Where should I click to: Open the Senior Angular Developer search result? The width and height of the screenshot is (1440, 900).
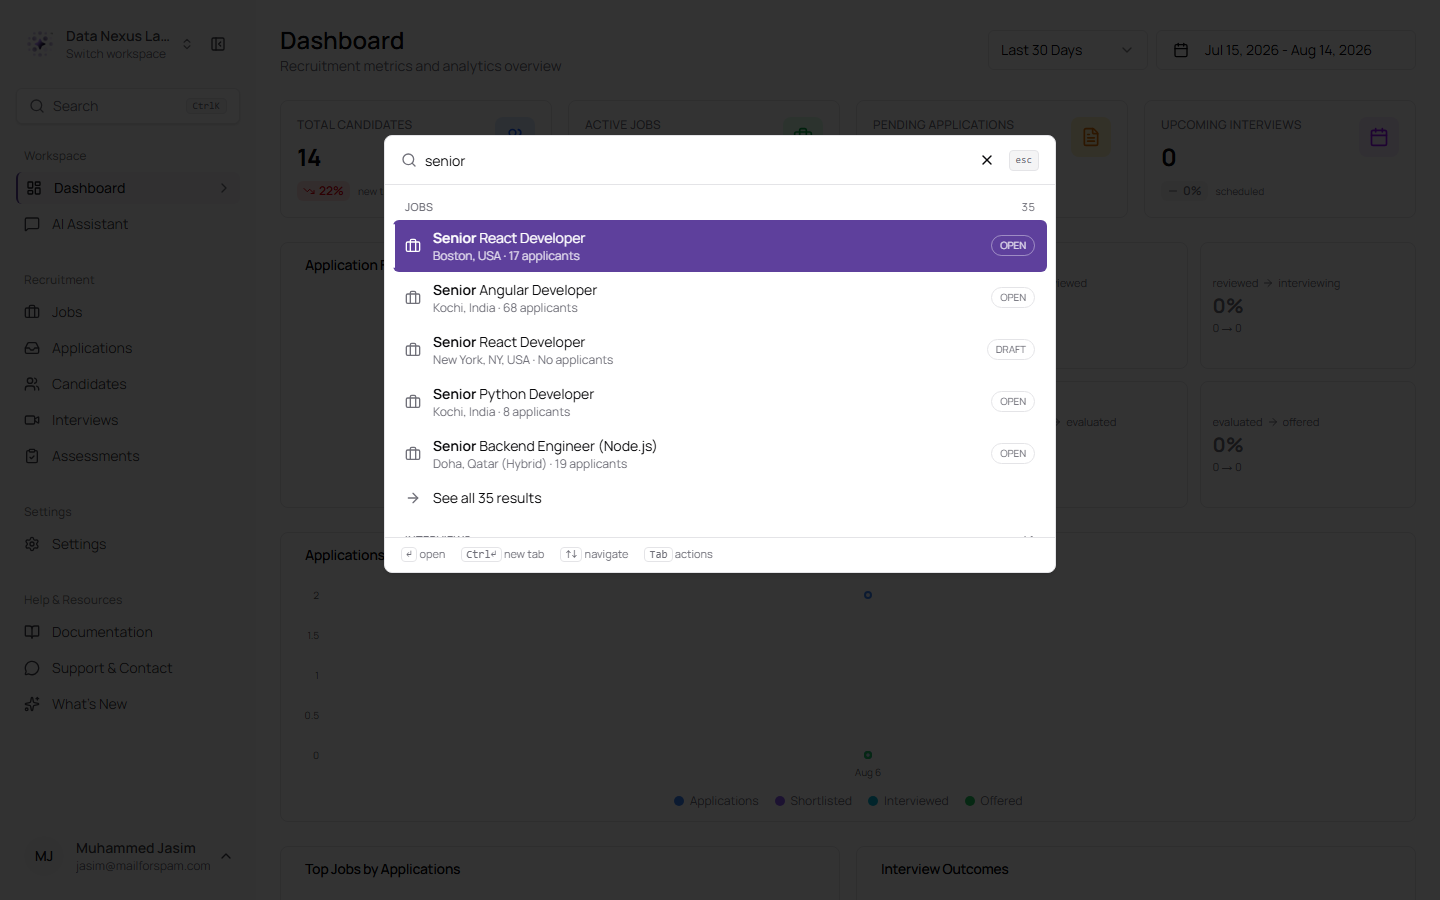pyautogui.click(x=720, y=298)
